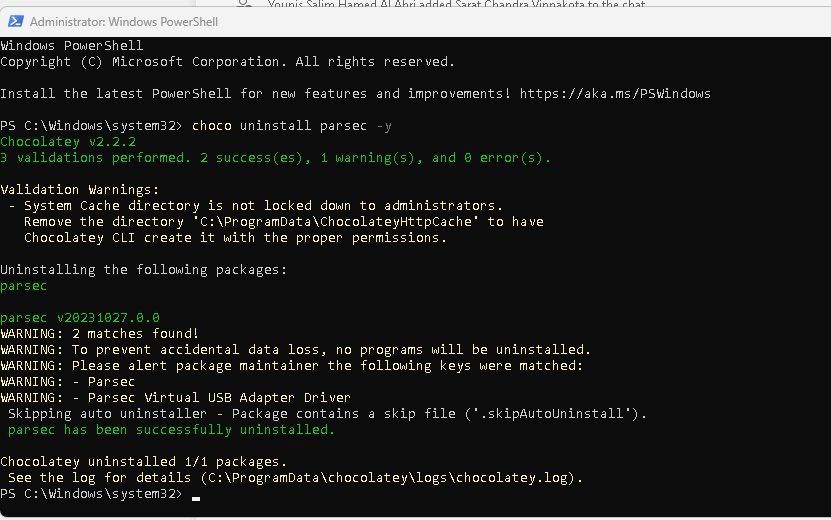The width and height of the screenshot is (831, 520).
Task: Click the ChocolateyHttpCache directory path
Action: coord(335,222)
